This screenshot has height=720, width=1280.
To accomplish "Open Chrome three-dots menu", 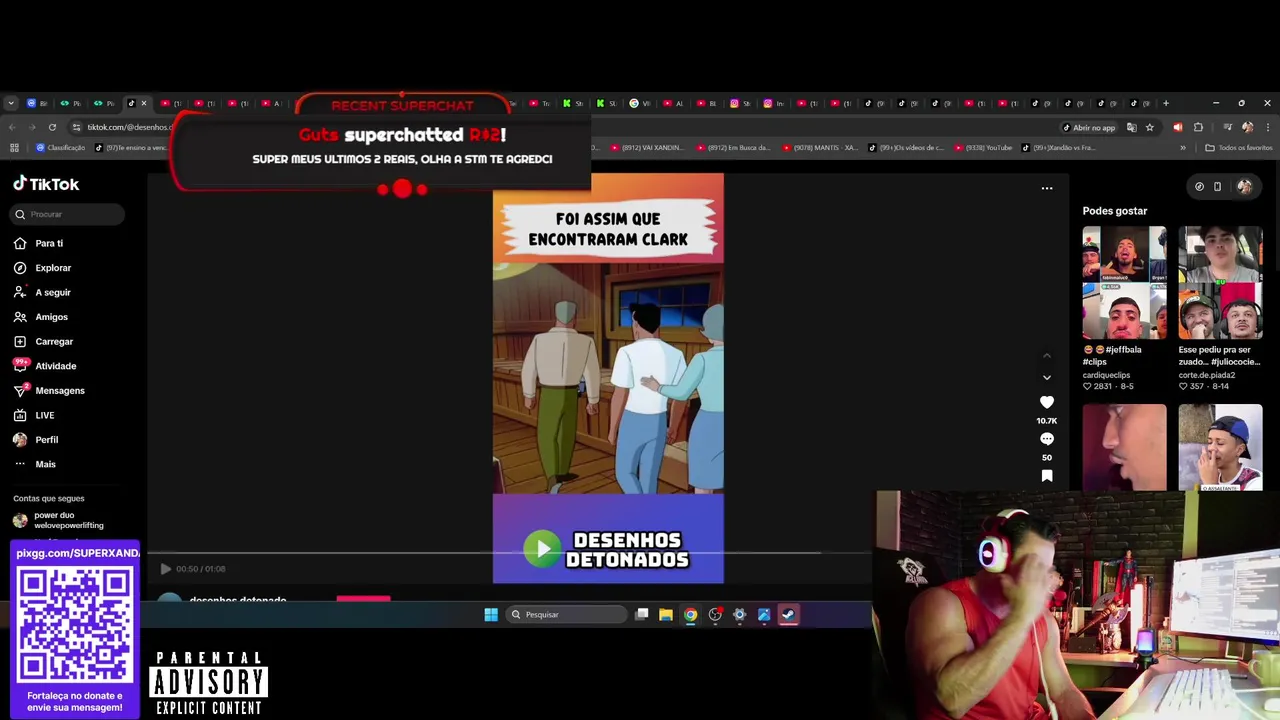I will [x=1267, y=127].
